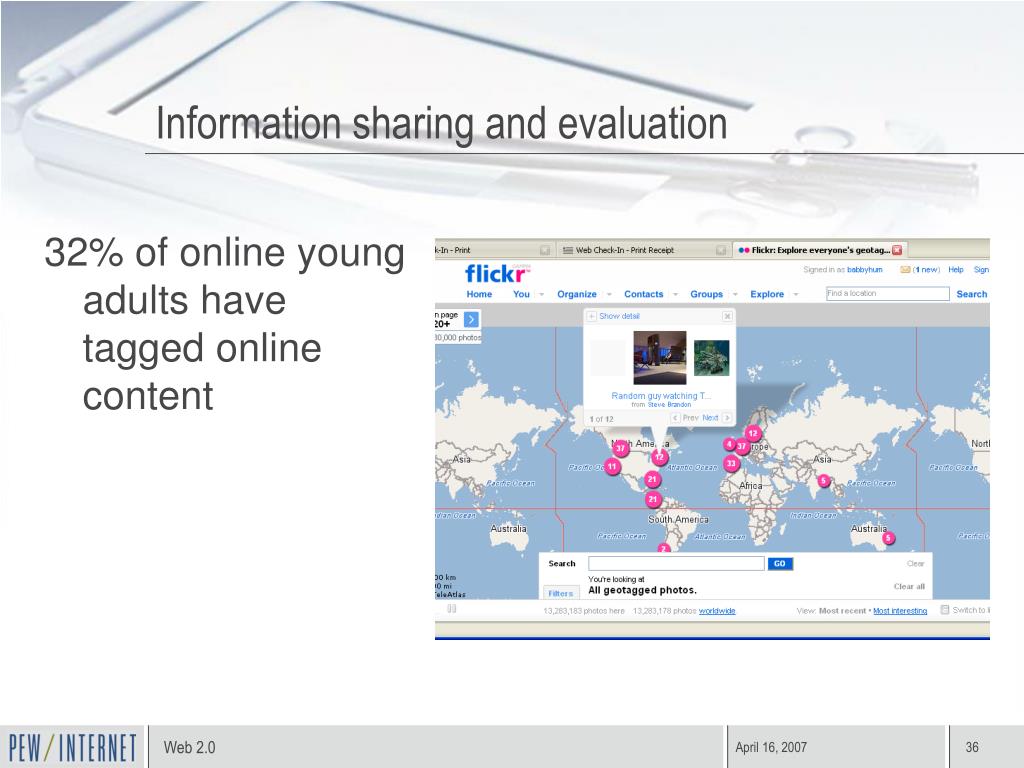This screenshot has height=768, width=1024.
Task: Select the 37 marker in North America
Action: [620, 447]
